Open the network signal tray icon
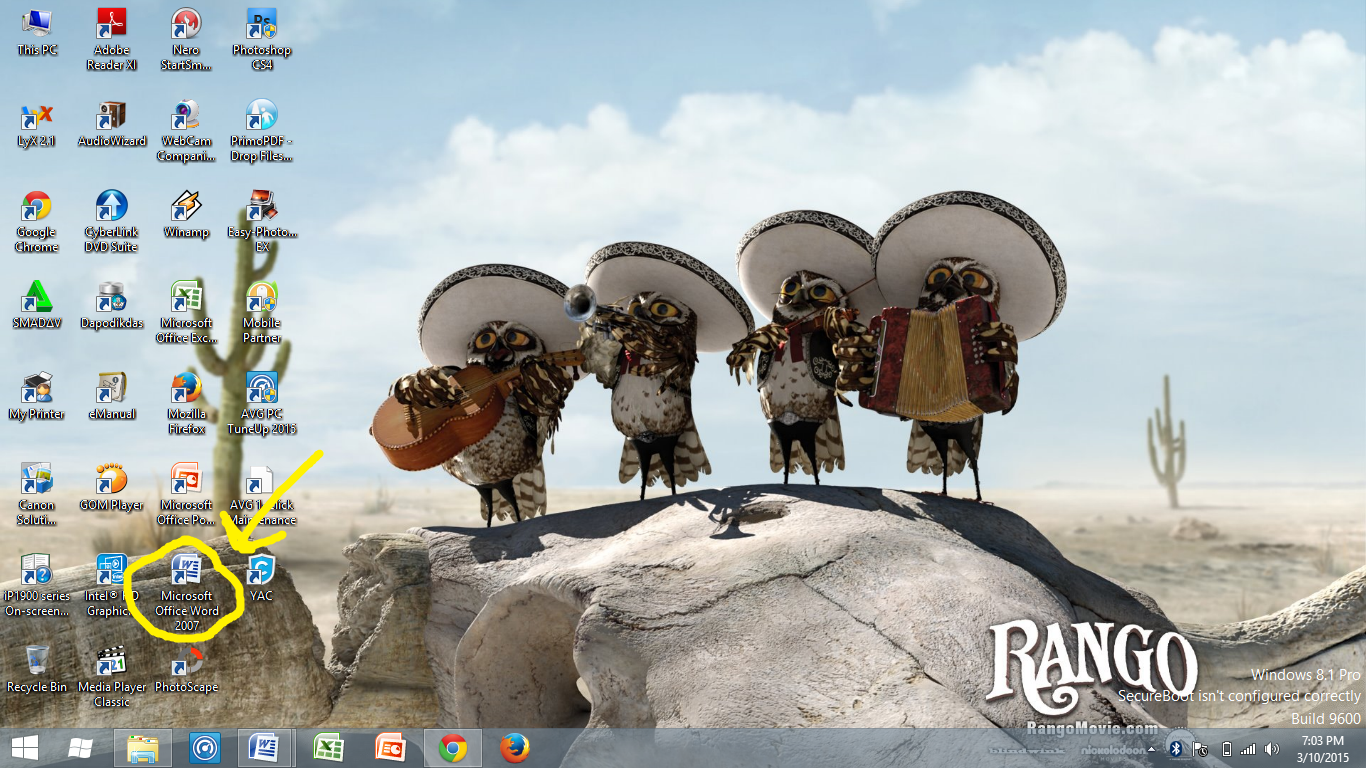 1248,748
